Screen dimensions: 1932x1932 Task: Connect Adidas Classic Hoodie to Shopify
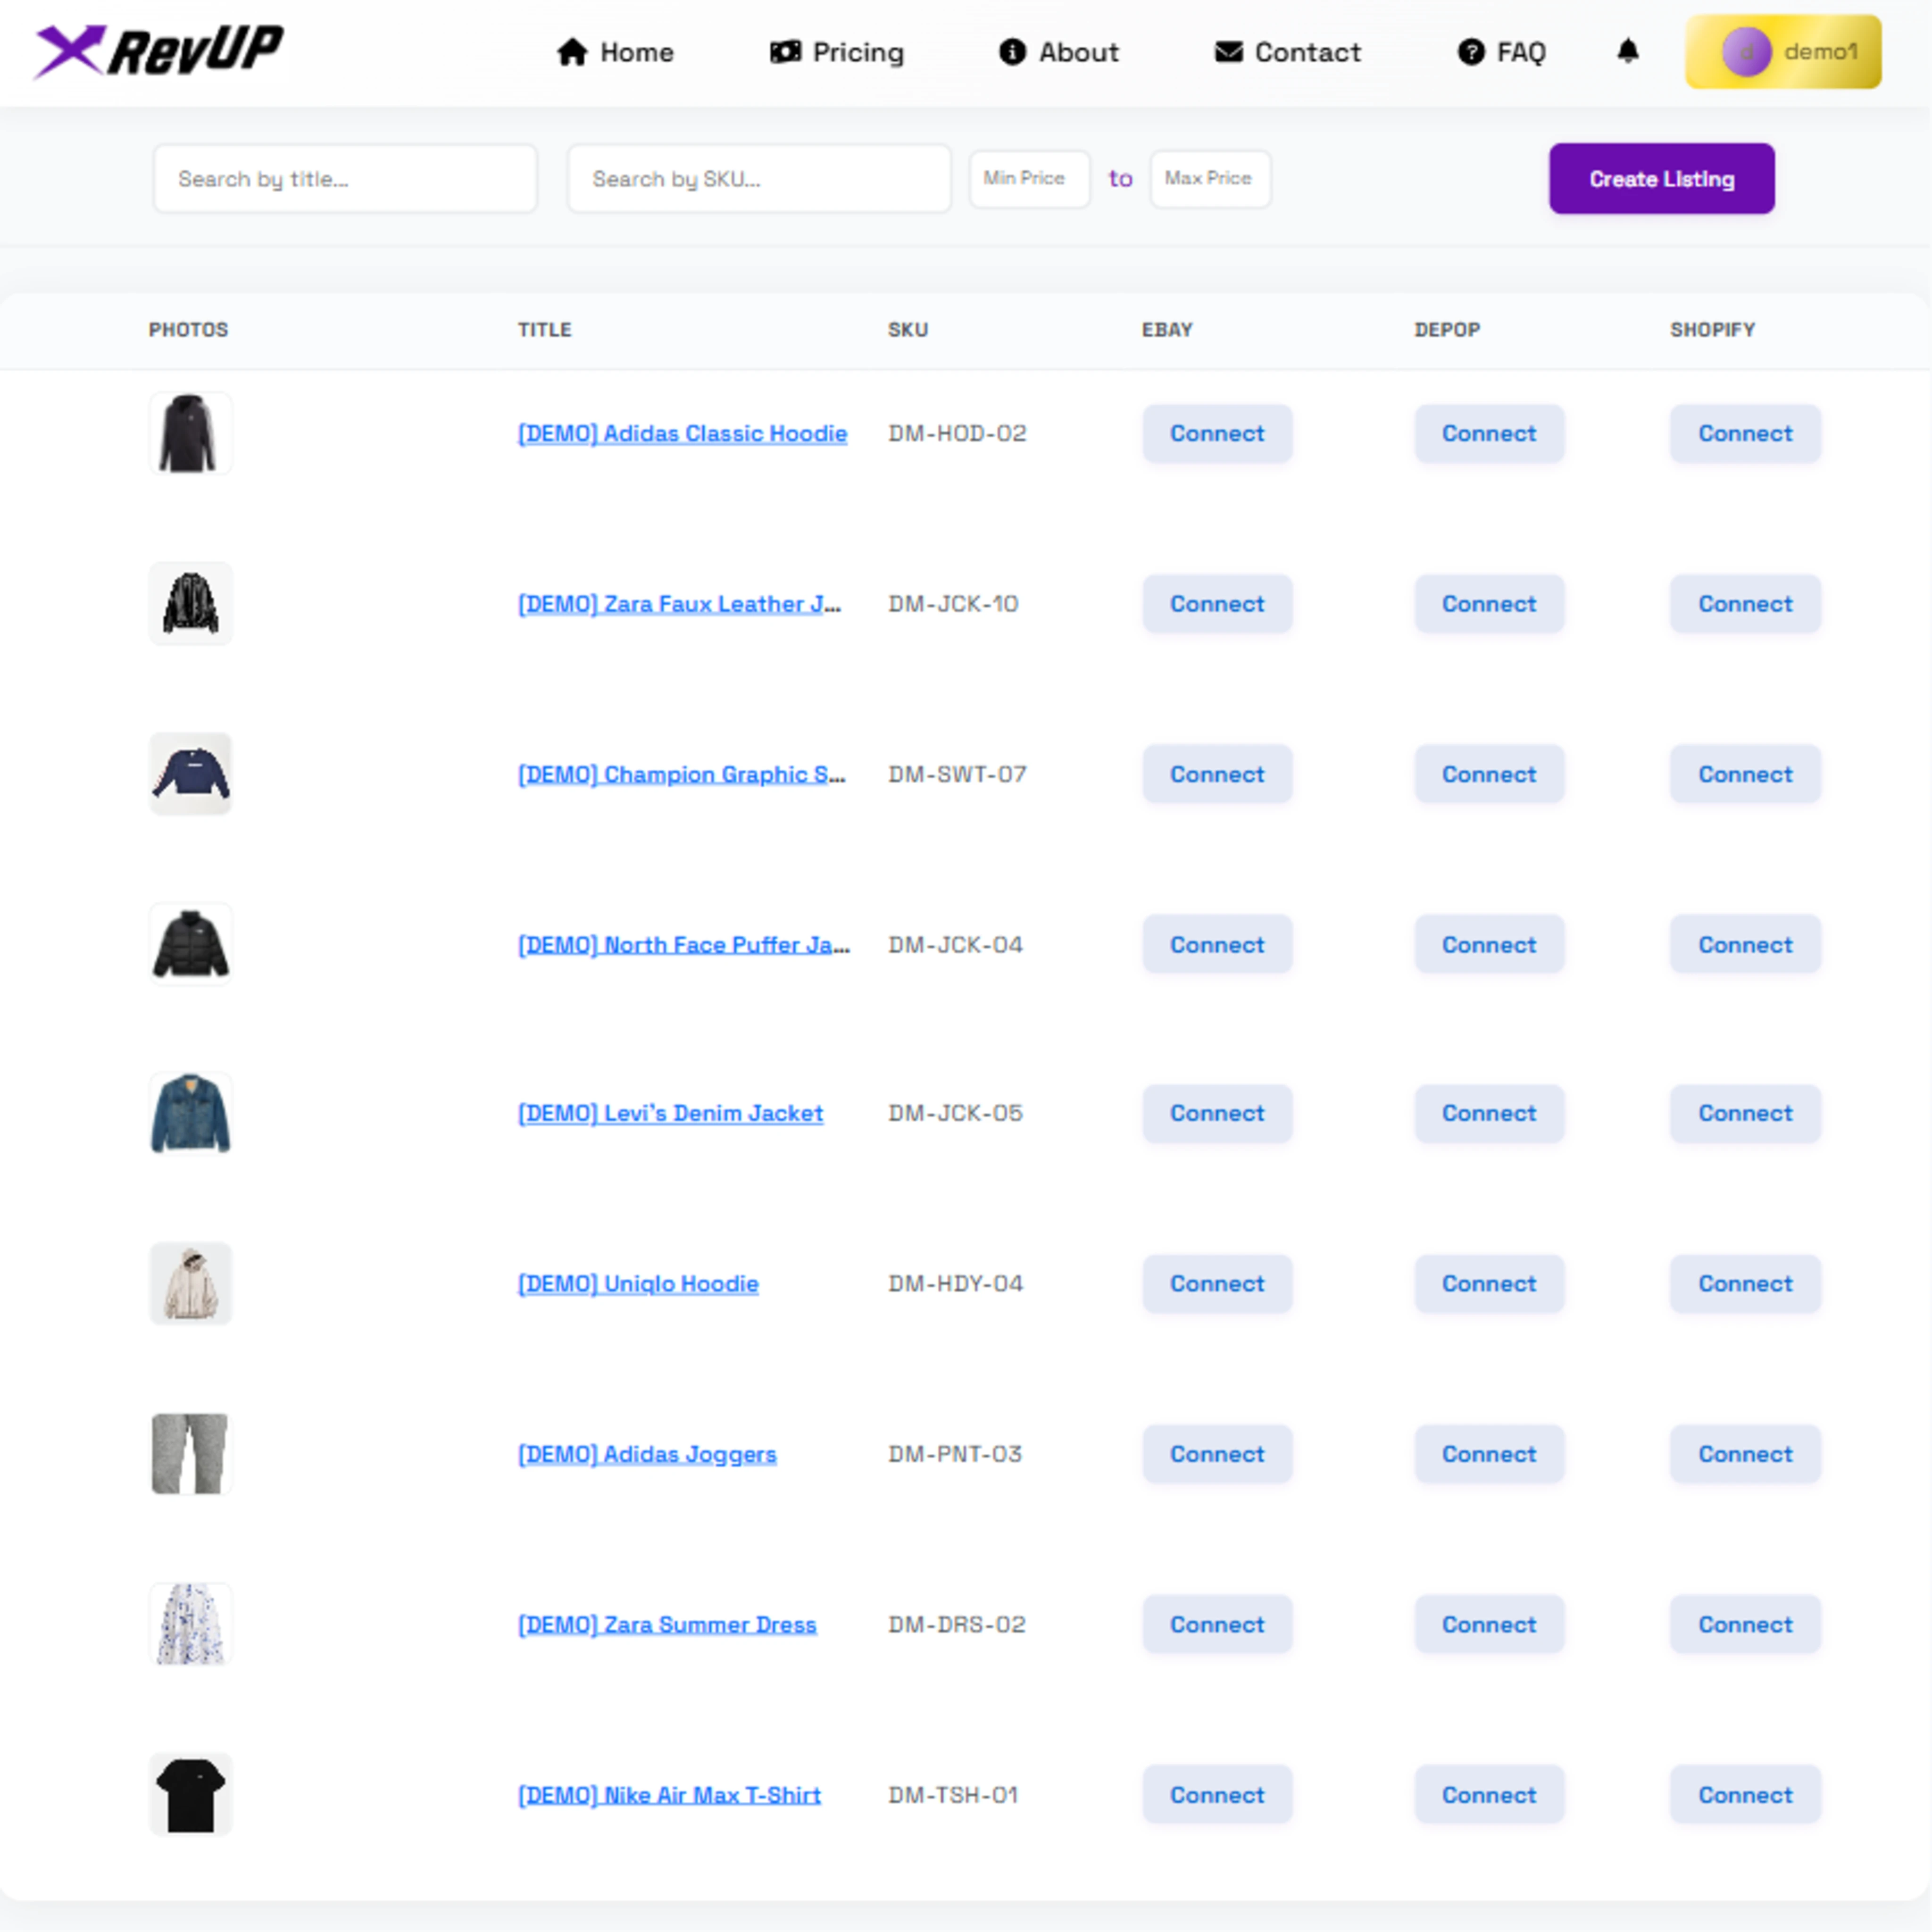[1745, 433]
